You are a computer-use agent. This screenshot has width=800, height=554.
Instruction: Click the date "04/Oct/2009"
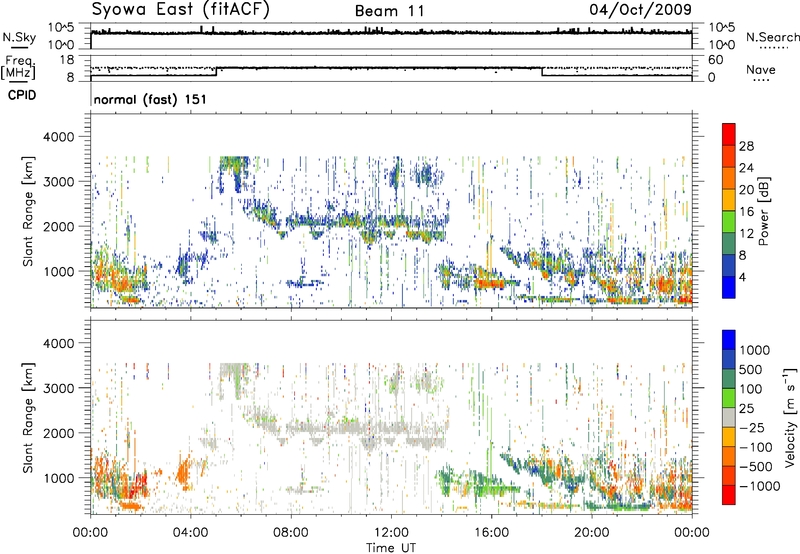(x=641, y=10)
